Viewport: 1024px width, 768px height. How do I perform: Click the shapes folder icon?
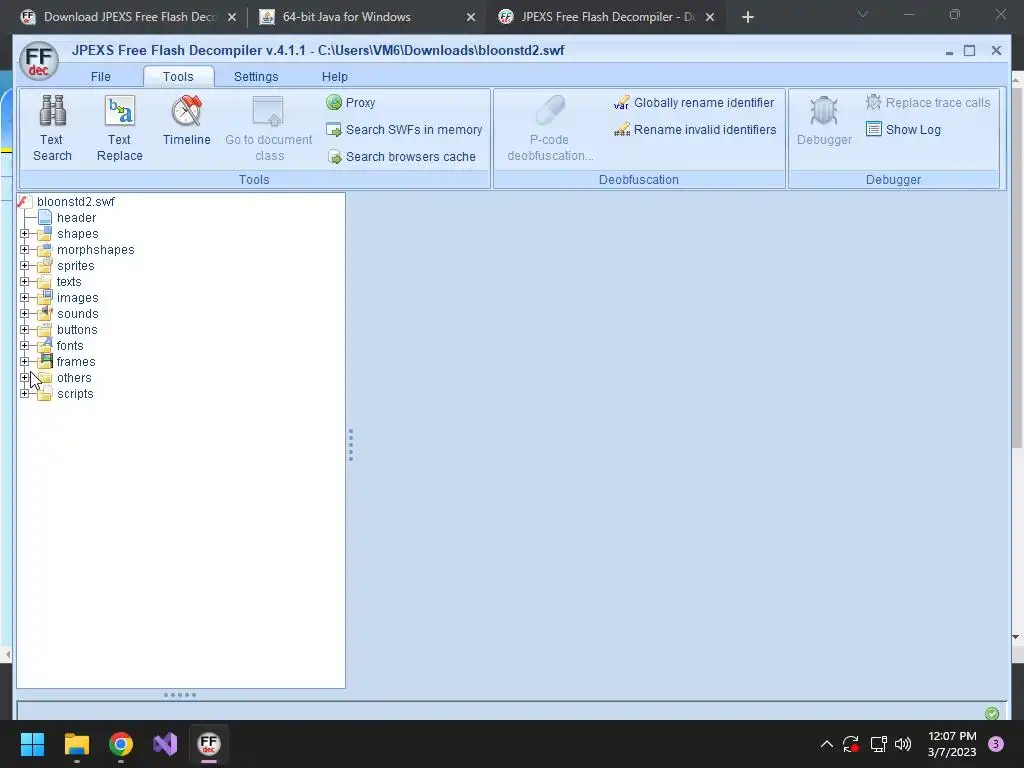[x=44, y=234]
